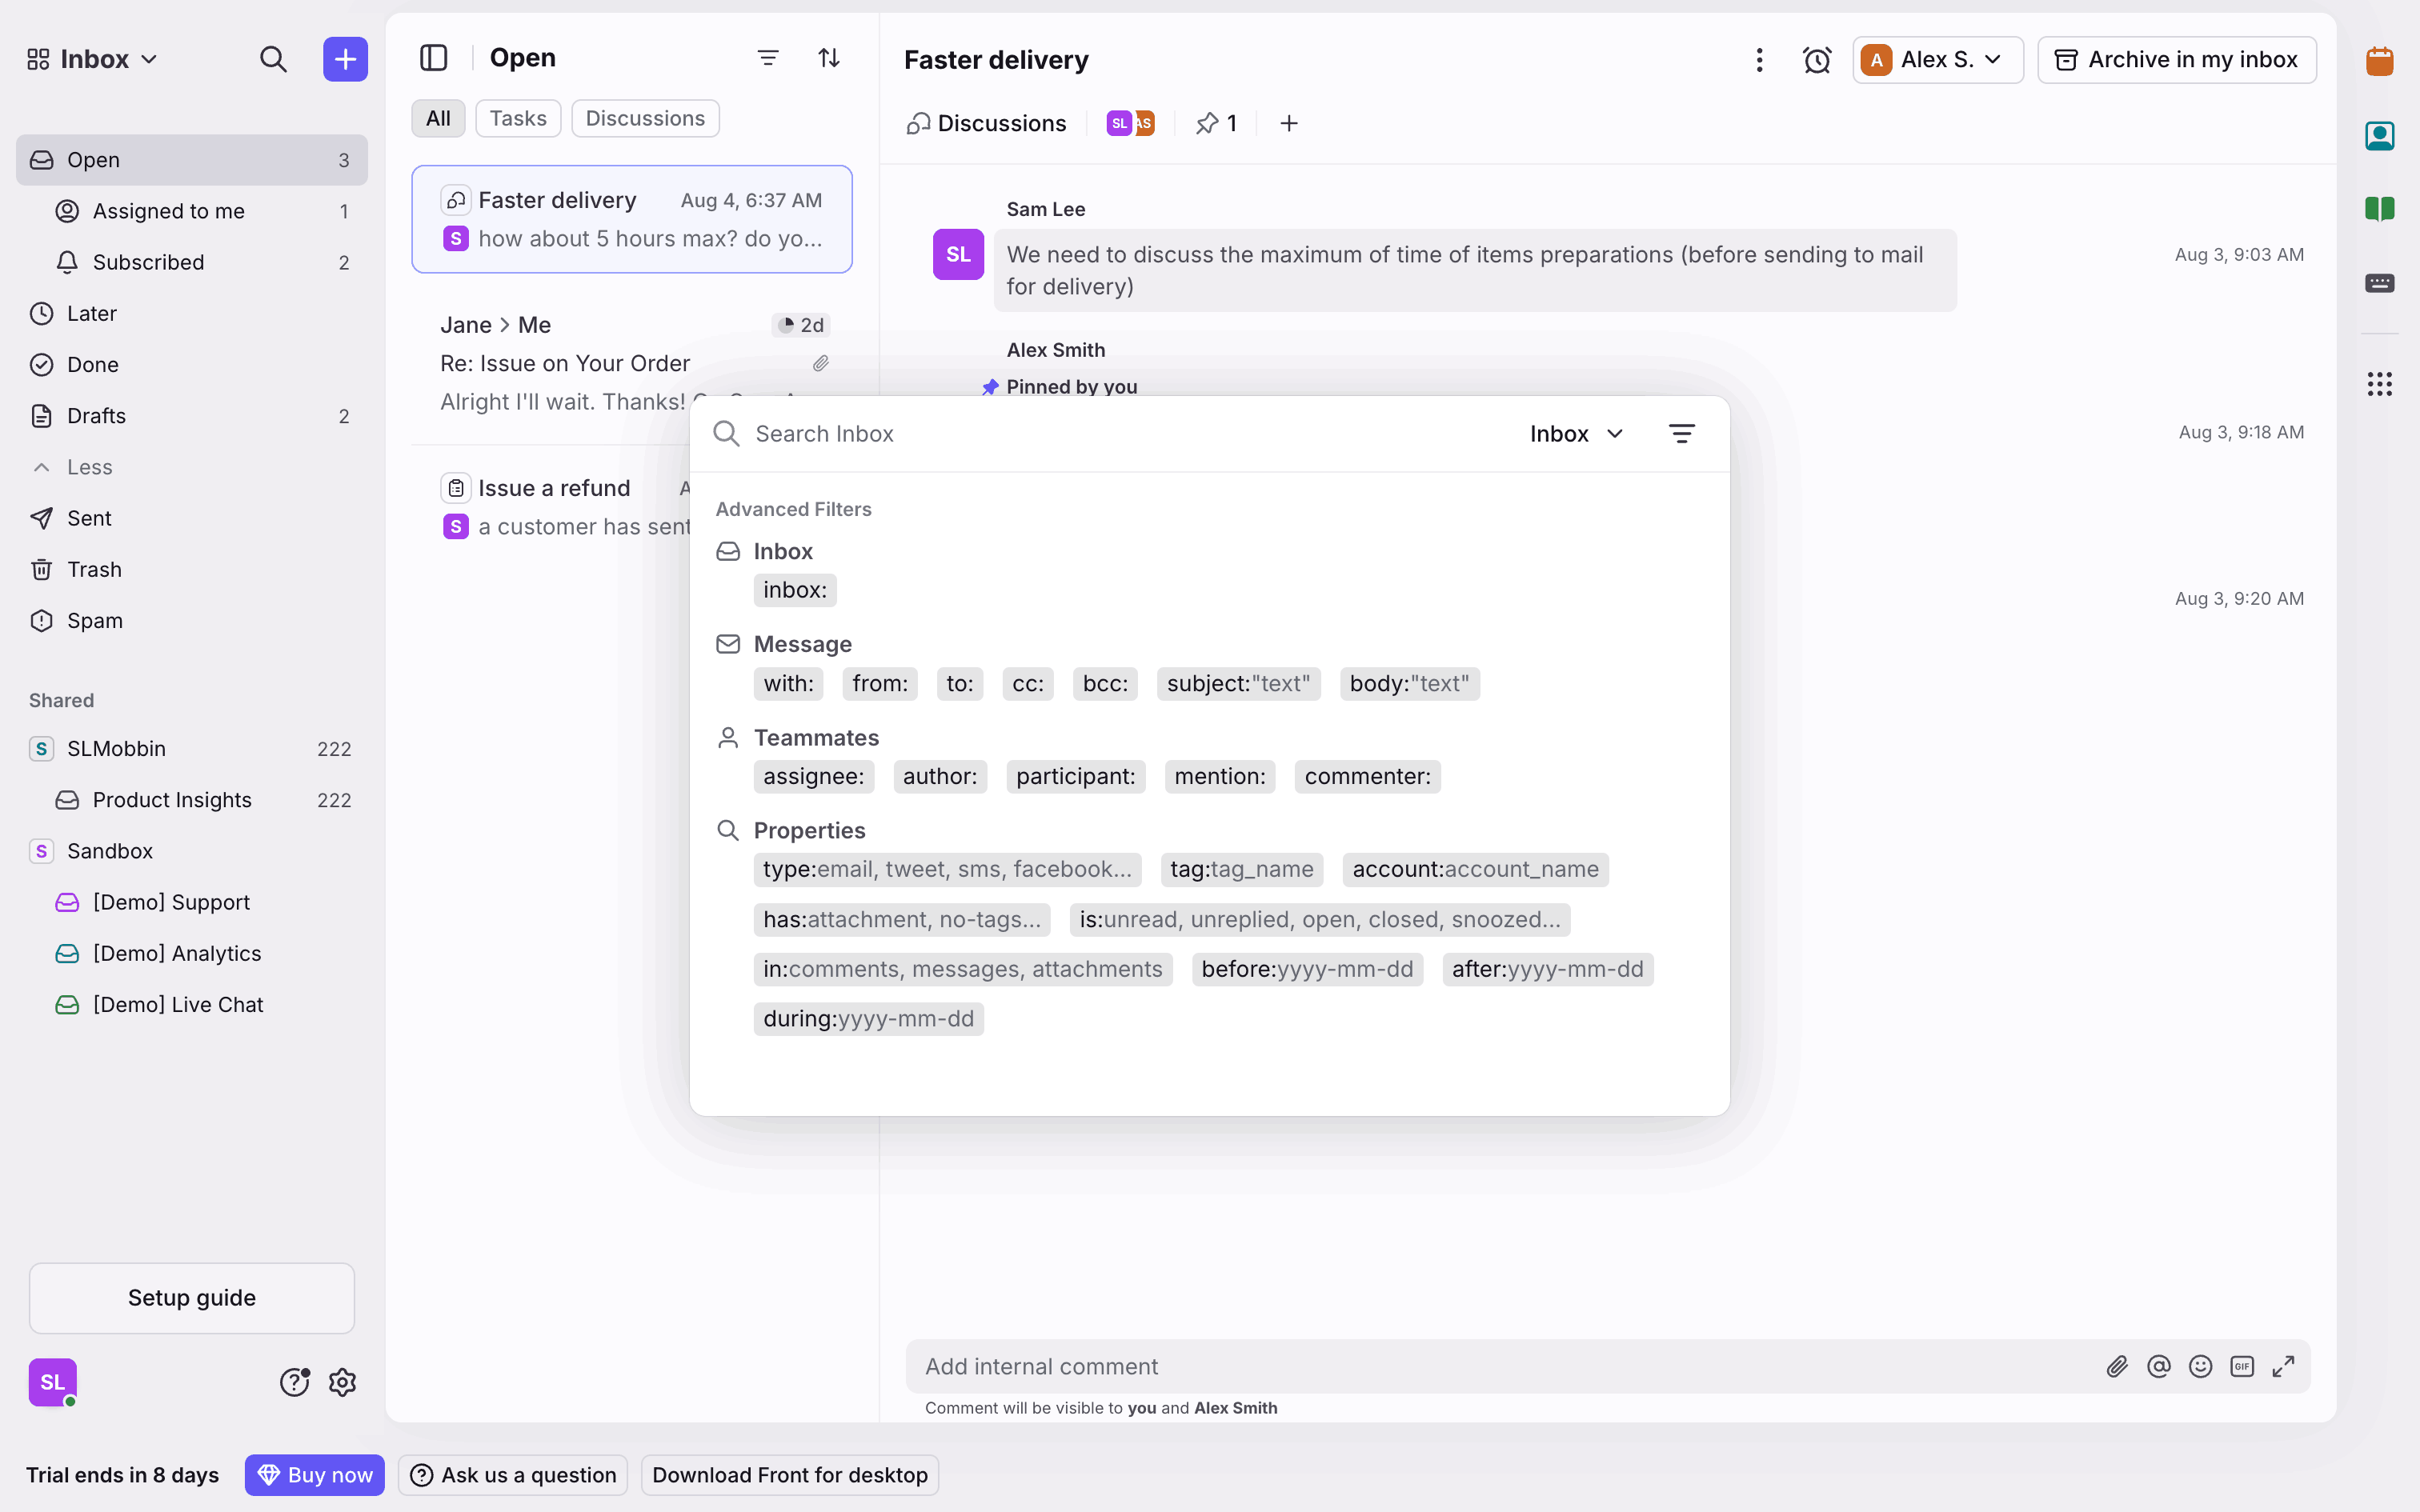Open the settings gear icon
Image resolution: width=2420 pixels, height=1512 pixels.
[342, 1382]
